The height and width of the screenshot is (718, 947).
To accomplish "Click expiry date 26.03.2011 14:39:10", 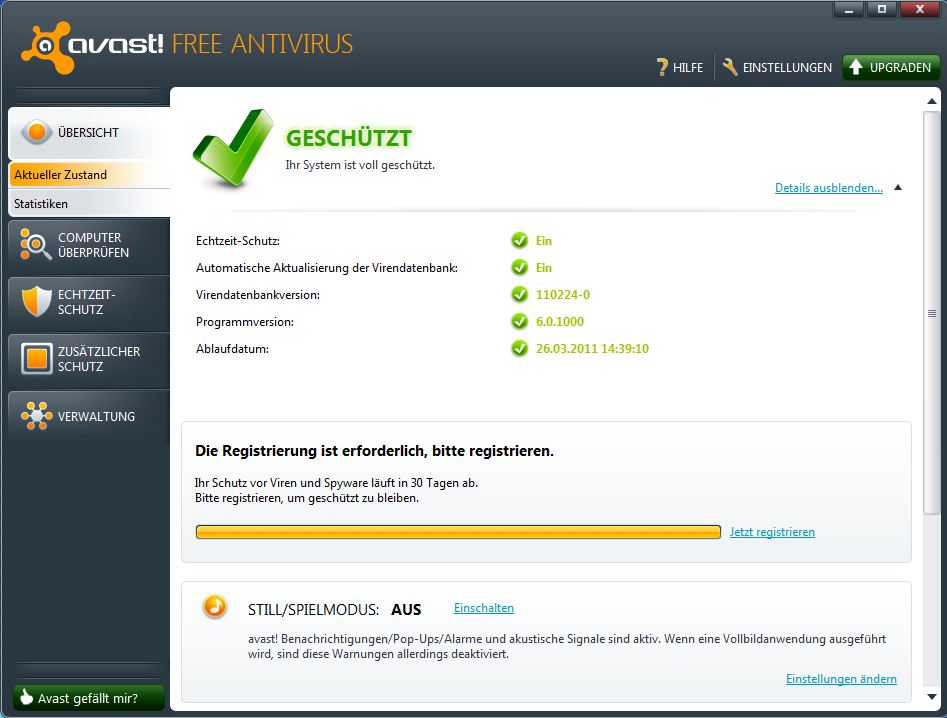I will tap(592, 348).
